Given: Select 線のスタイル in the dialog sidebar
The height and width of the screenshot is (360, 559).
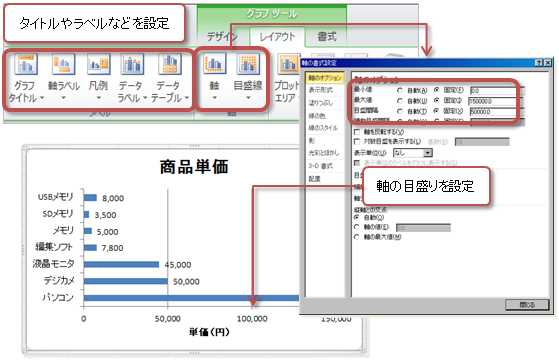Looking at the screenshot, I should [323, 128].
